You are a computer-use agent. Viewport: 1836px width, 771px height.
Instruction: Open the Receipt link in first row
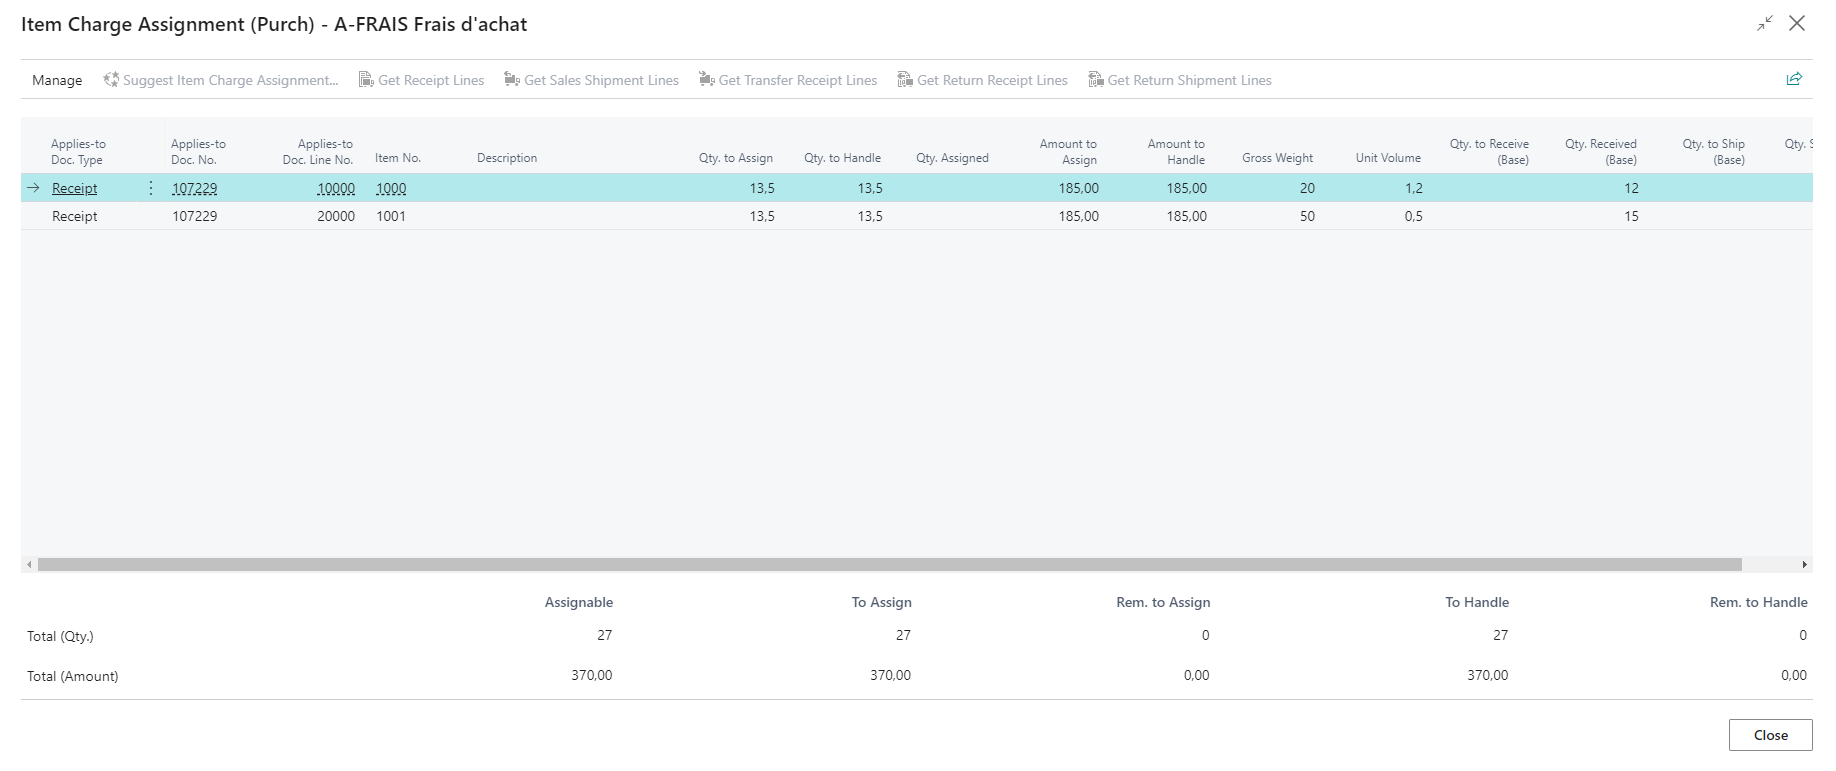coord(75,188)
